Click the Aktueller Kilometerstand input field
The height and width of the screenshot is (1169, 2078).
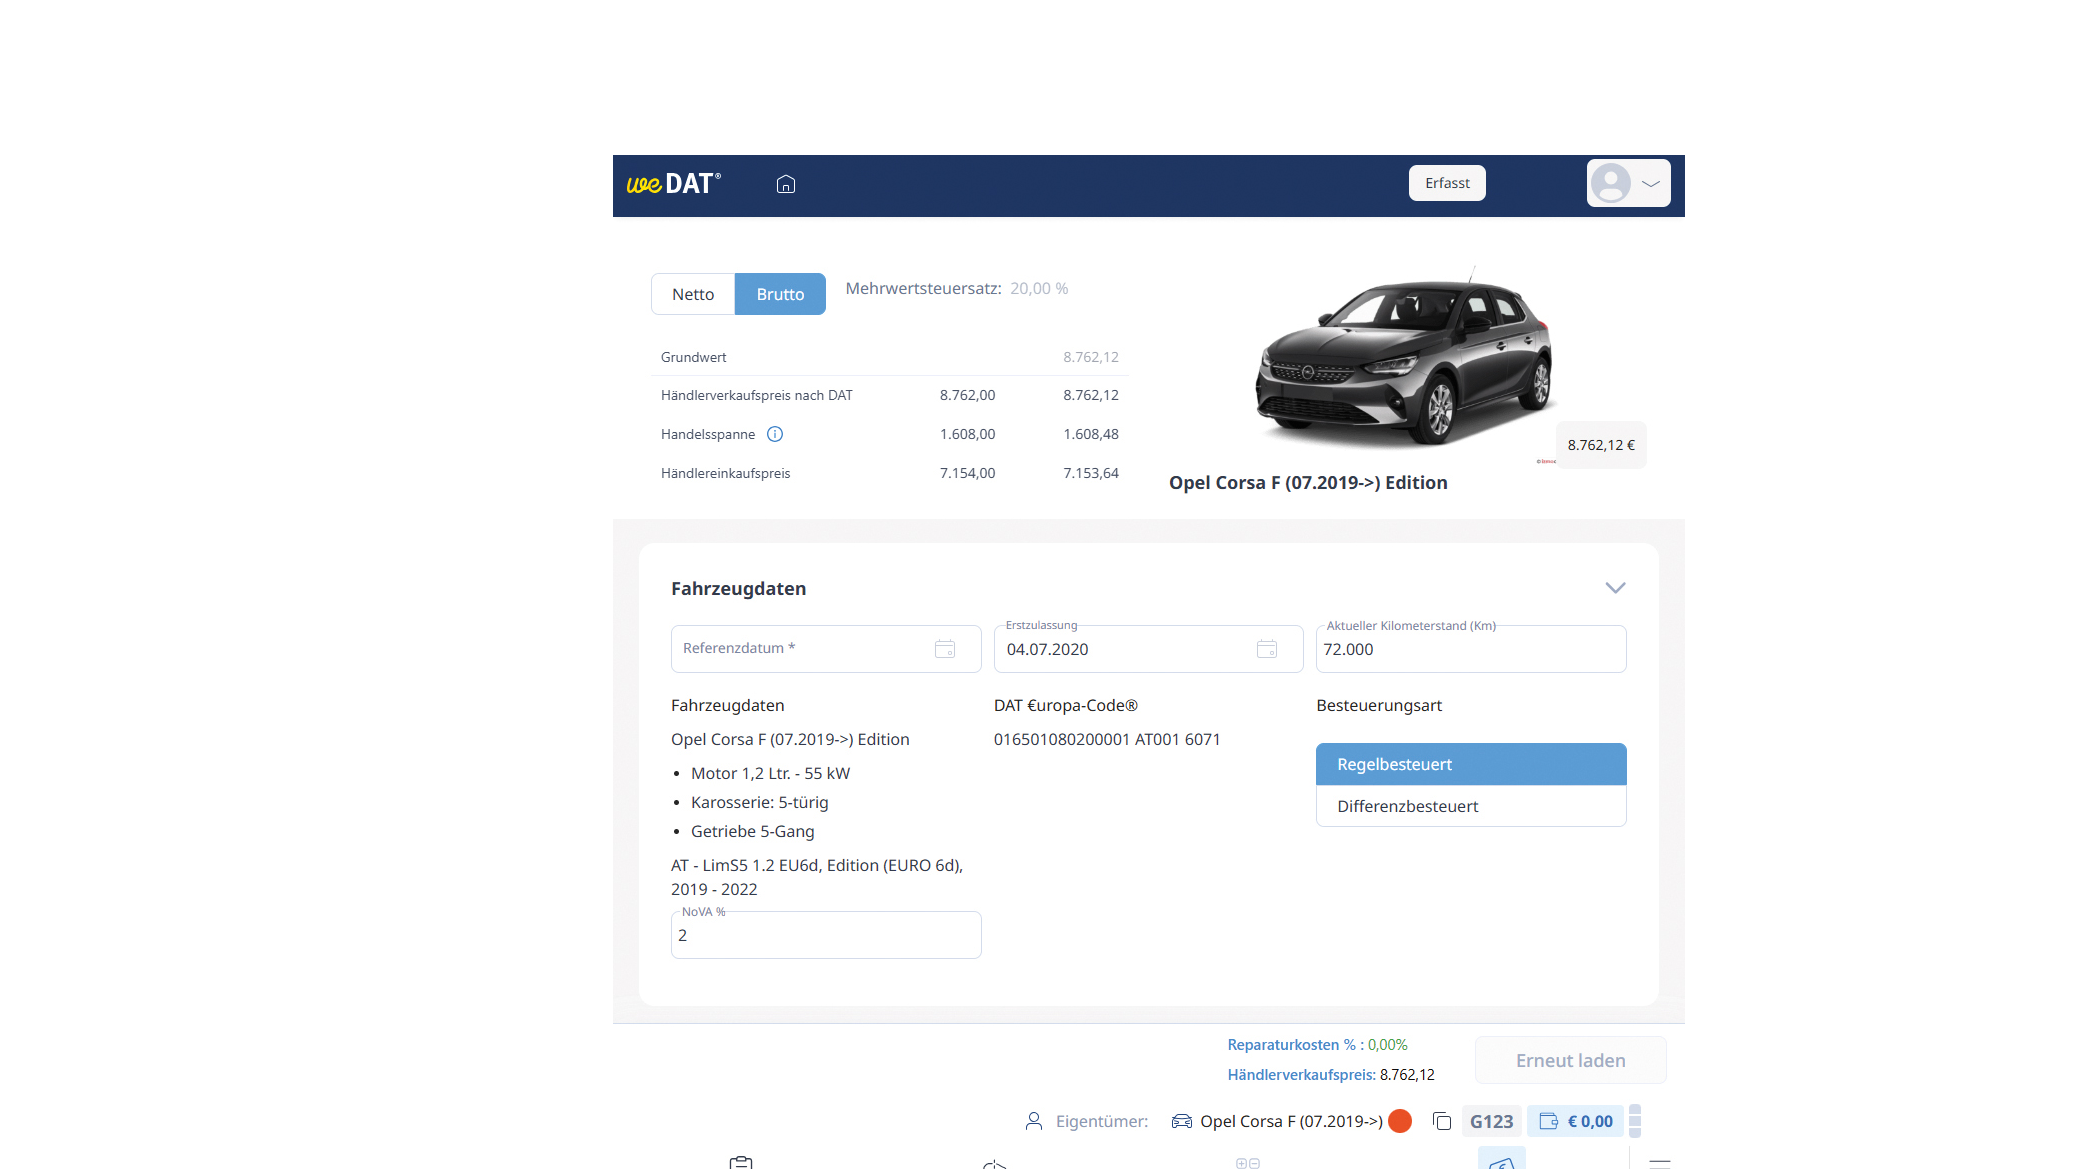1470,649
